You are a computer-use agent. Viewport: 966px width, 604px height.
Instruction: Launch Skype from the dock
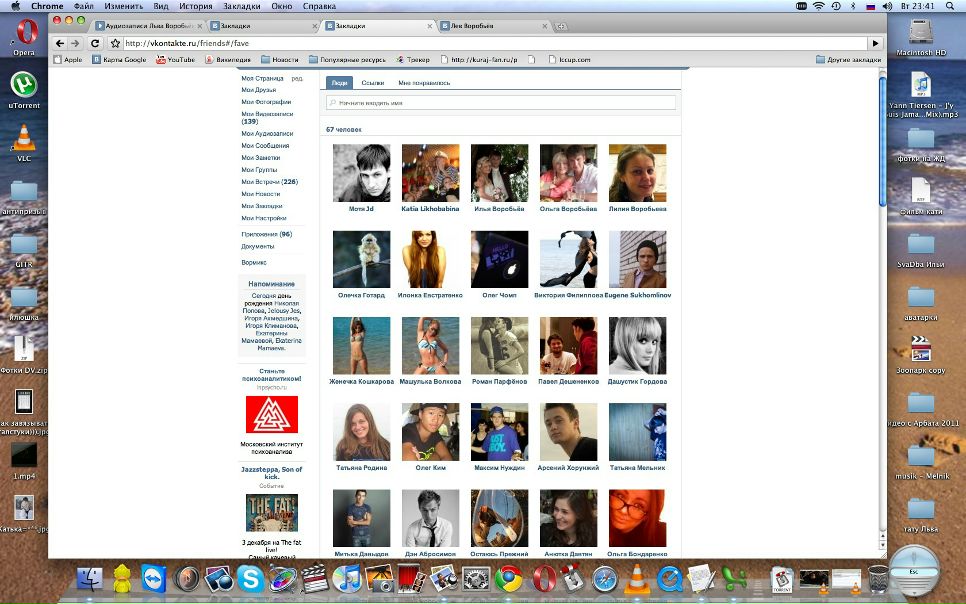click(250, 578)
